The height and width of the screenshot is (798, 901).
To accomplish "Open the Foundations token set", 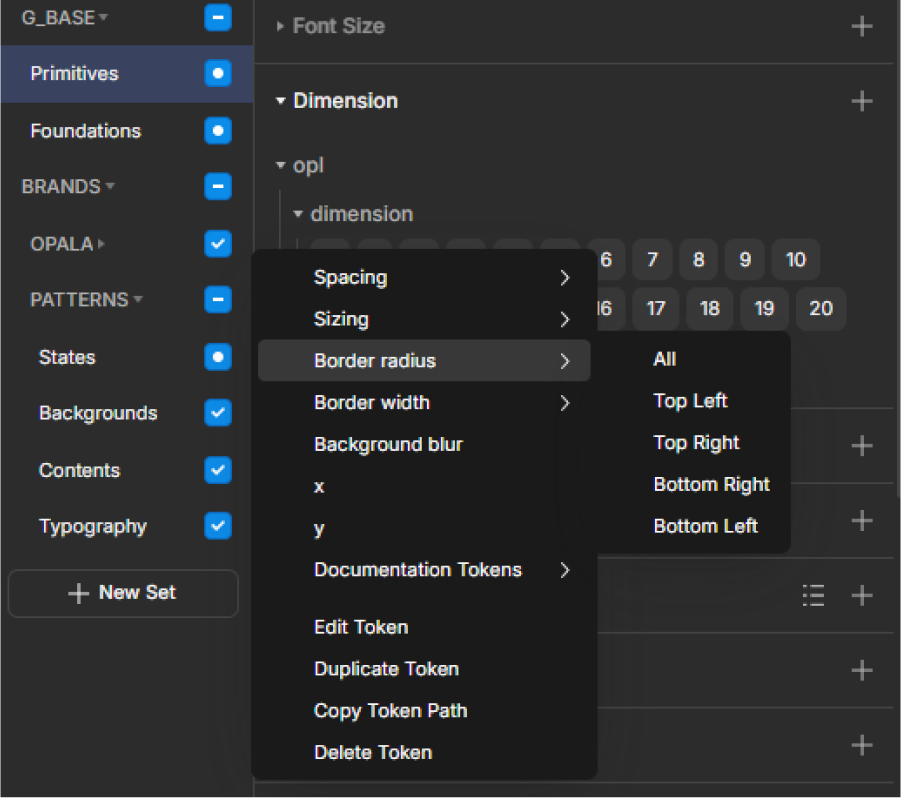I will [x=86, y=130].
